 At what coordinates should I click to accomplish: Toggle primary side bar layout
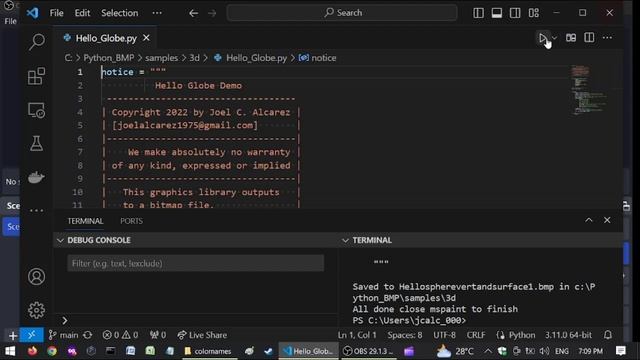[x=478, y=13]
